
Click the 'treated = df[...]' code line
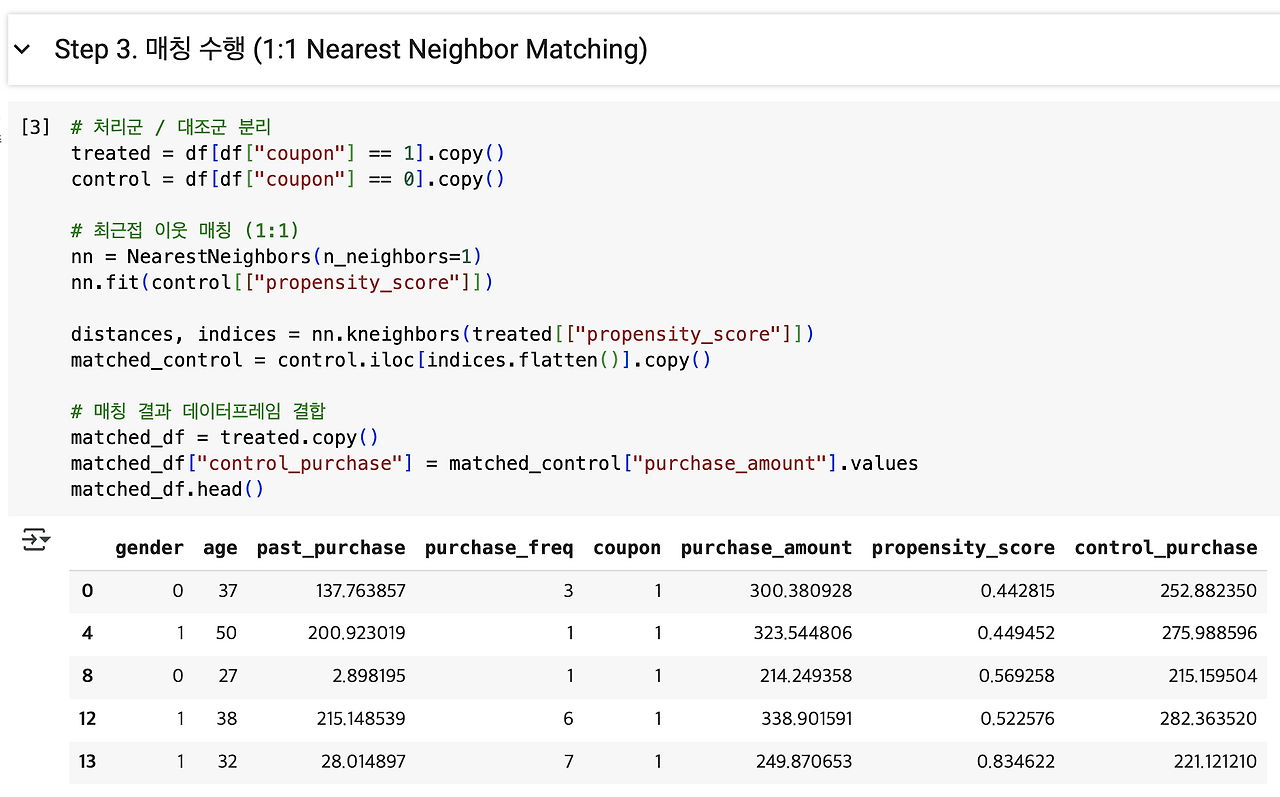288,153
